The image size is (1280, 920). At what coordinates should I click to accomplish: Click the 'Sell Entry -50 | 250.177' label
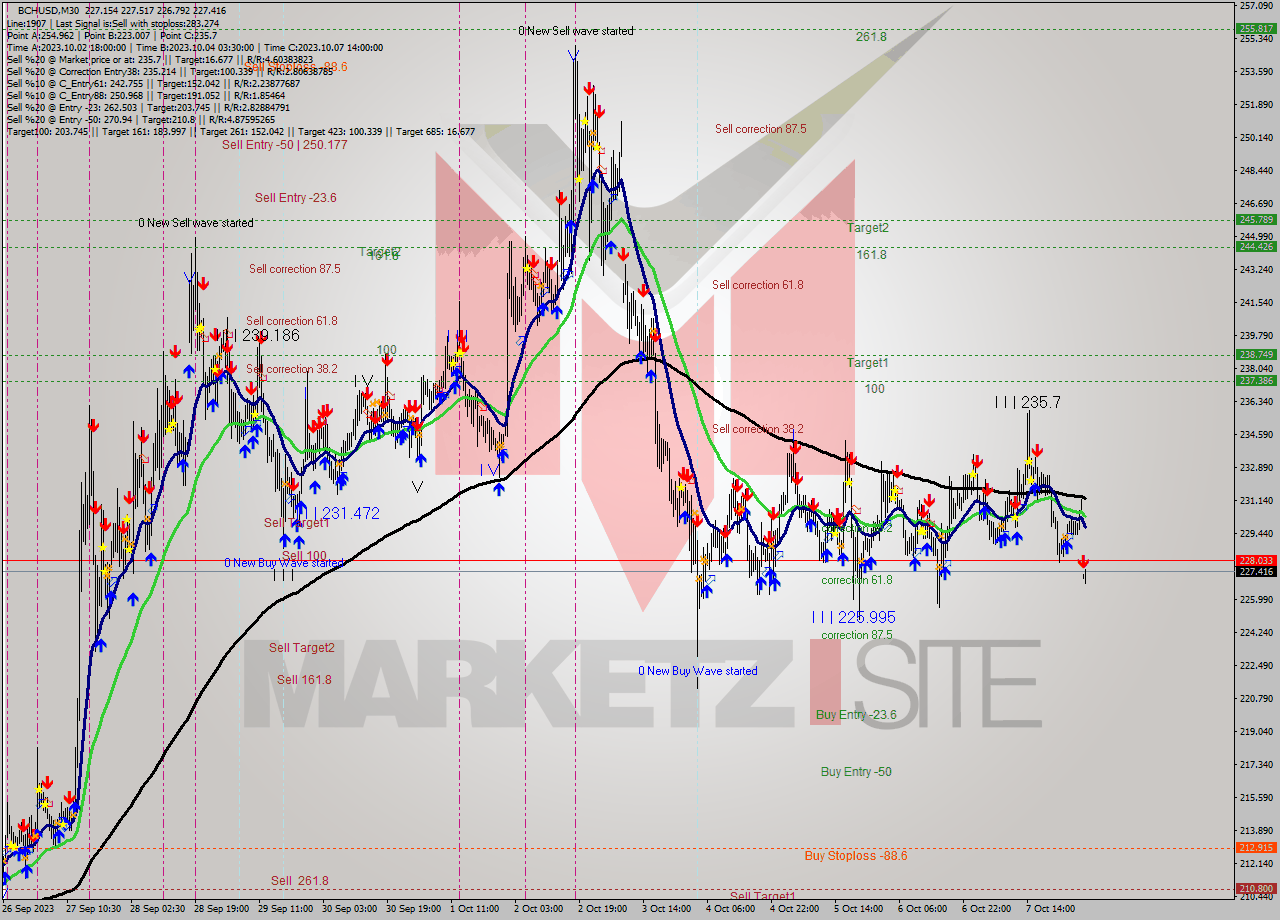pyautogui.click(x=285, y=145)
